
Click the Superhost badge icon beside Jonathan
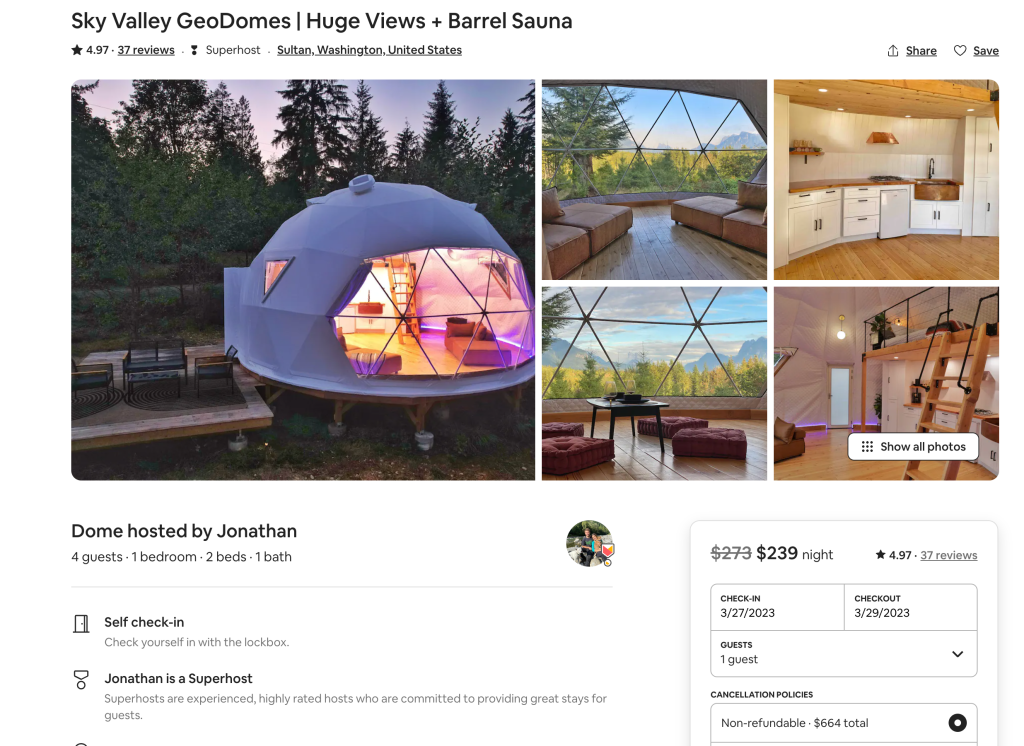coord(81,680)
